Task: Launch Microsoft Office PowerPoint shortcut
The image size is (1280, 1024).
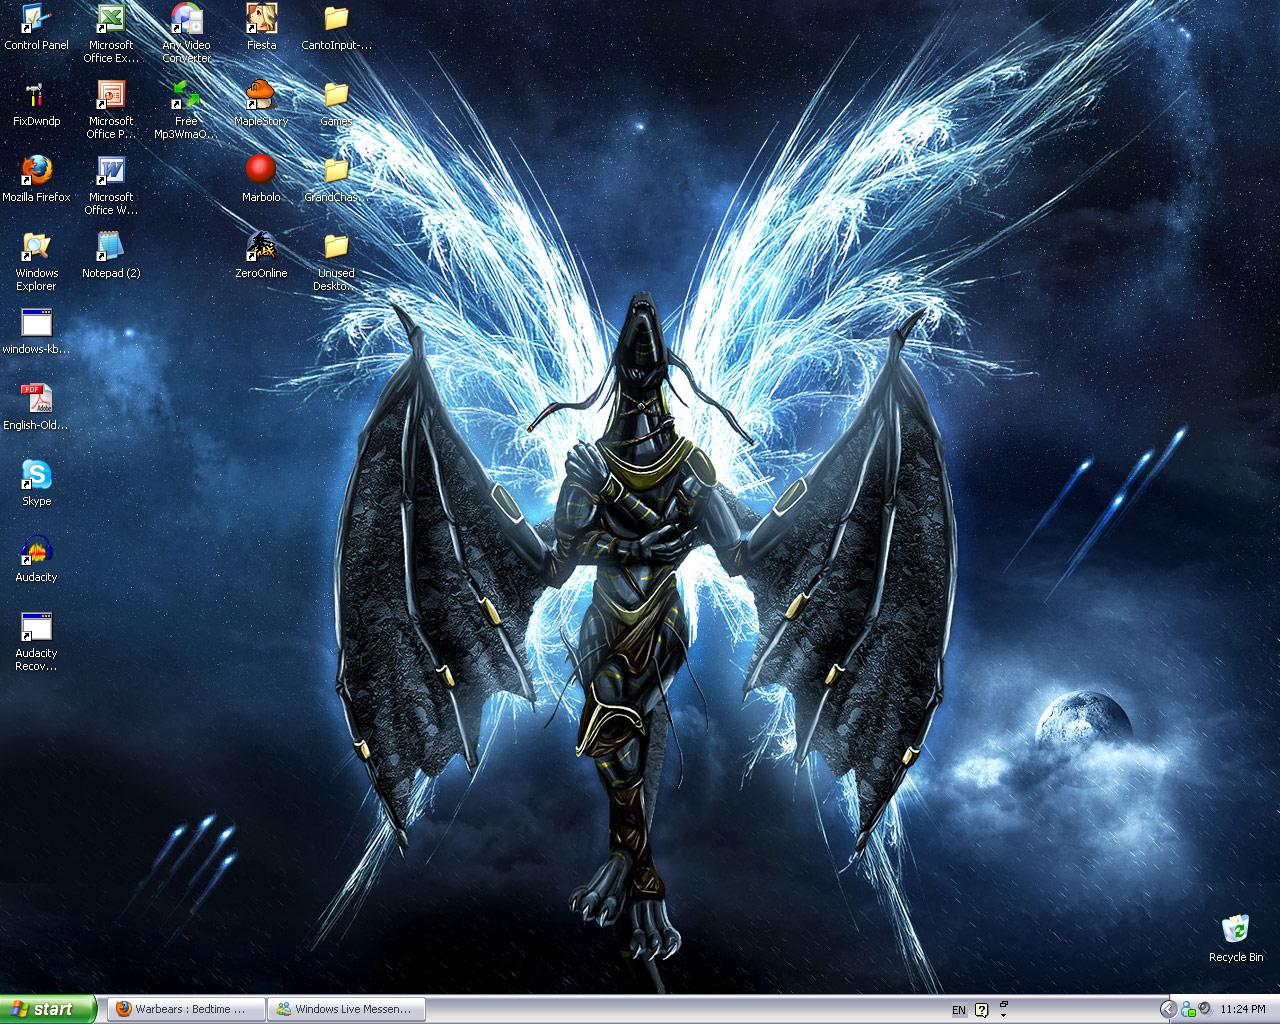Action: tap(111, 109)
